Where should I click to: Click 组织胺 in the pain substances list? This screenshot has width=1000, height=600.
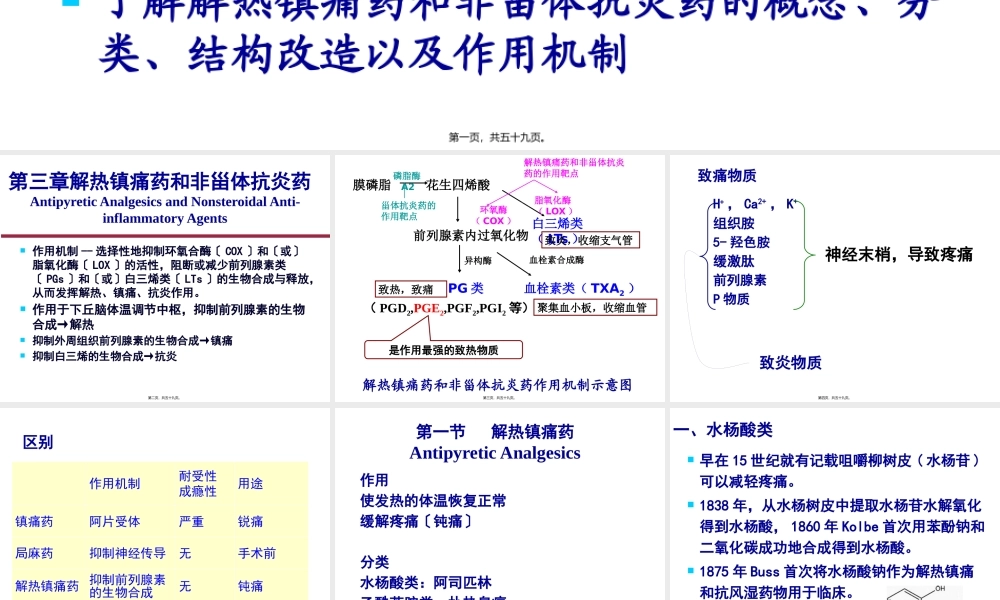734,223
